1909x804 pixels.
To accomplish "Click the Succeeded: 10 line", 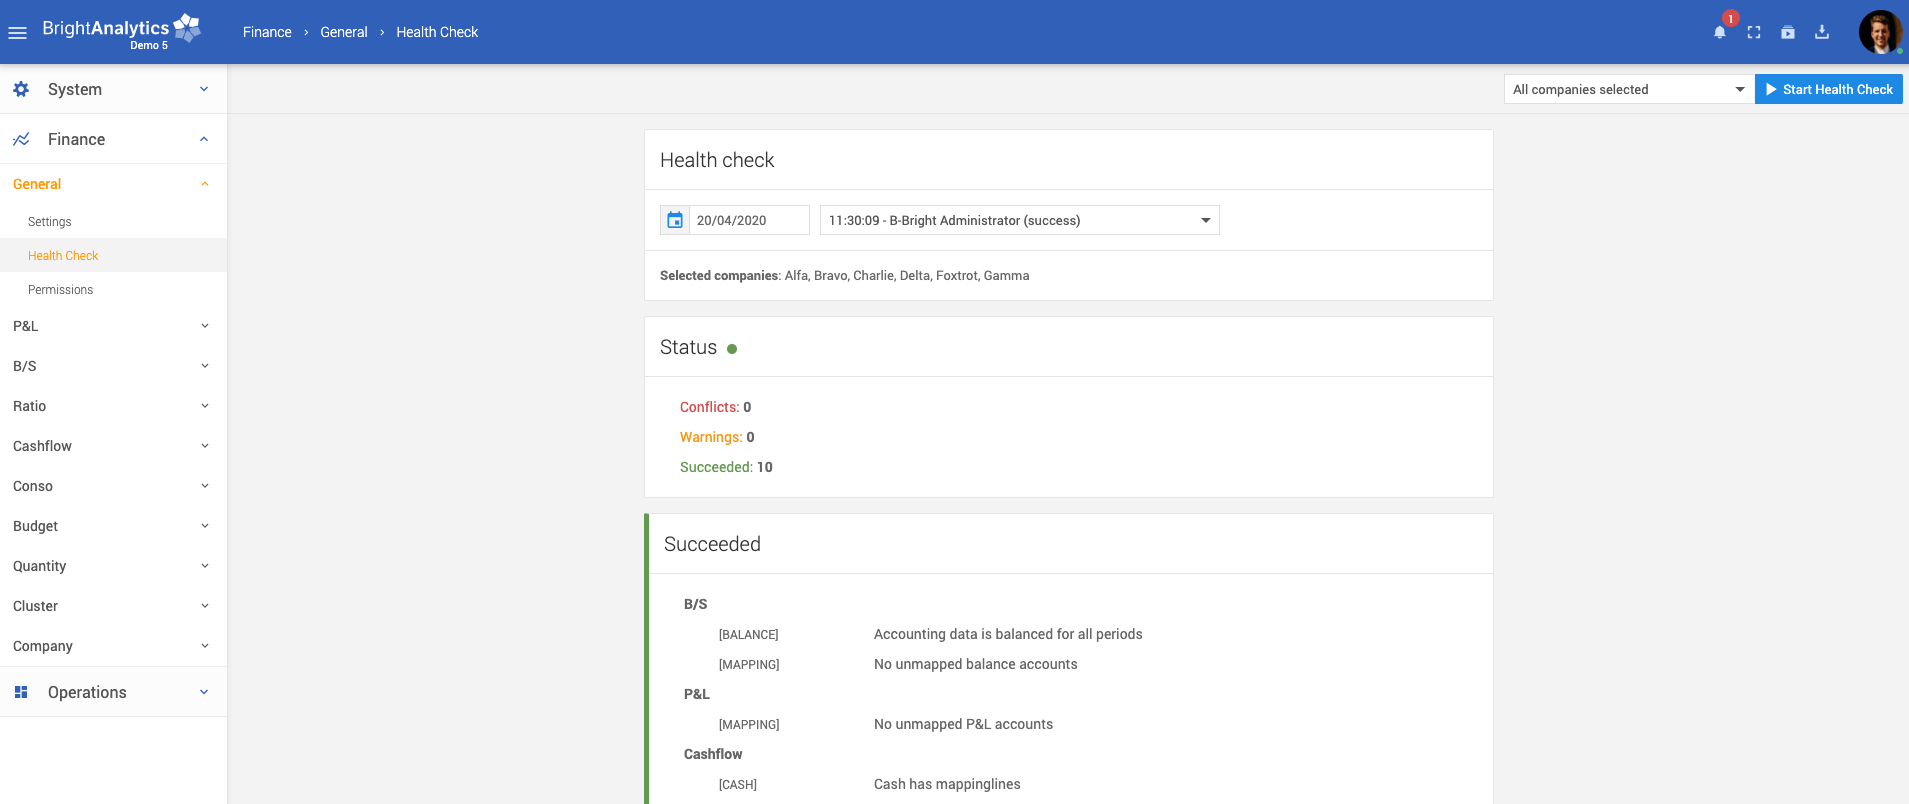I will [x=726, y=467].
